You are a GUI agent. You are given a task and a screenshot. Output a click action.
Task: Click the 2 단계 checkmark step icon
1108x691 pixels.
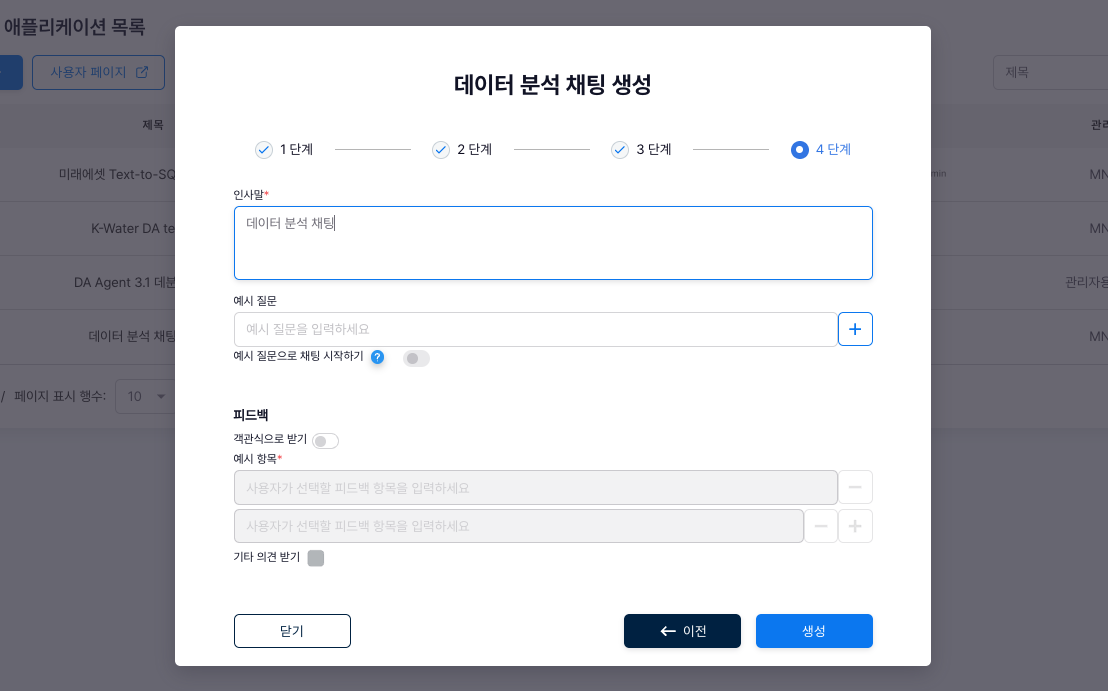(x=441, y=150)
